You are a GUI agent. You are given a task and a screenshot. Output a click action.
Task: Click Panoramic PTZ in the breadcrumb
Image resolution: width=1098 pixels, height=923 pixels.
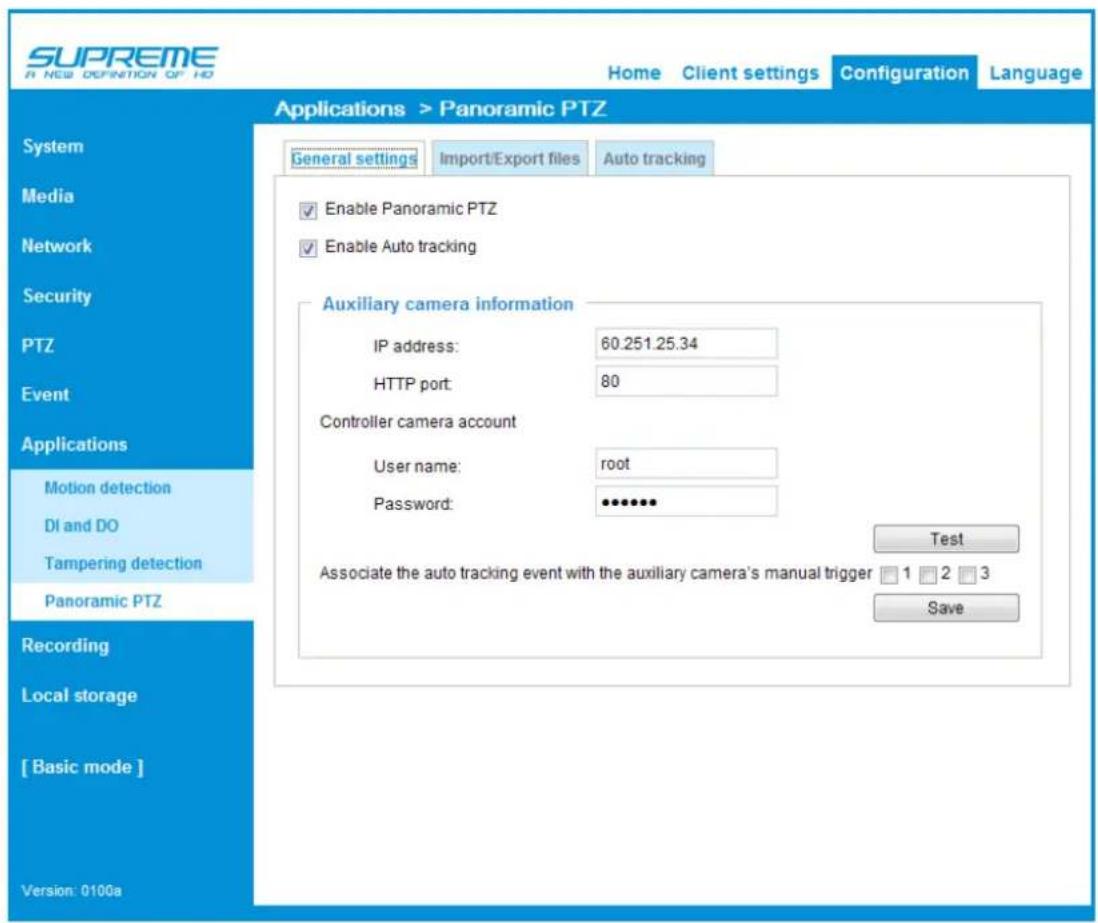pos(522,109)
